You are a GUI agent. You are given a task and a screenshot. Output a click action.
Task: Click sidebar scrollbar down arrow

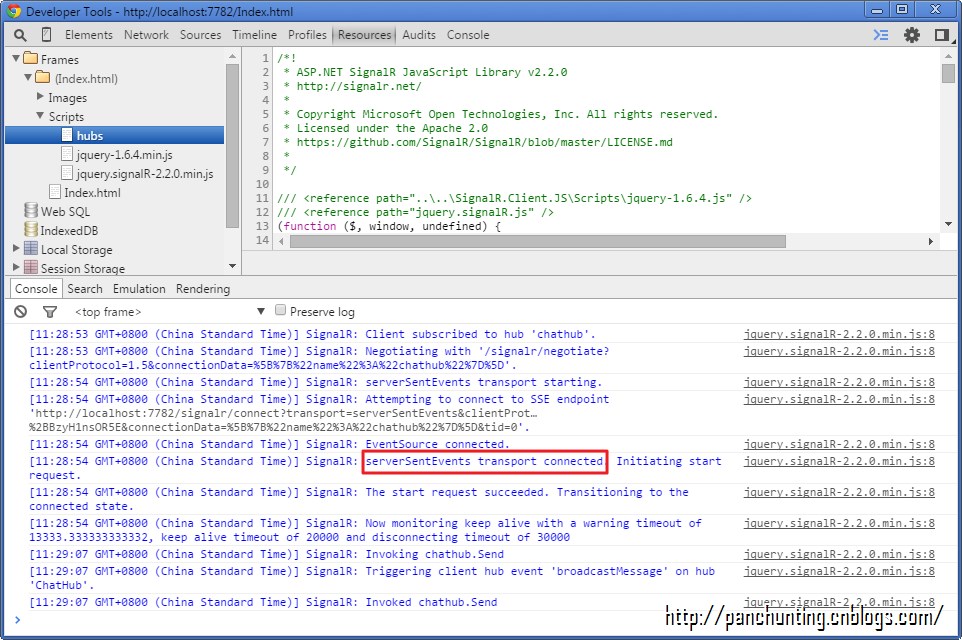pos(232,266)
